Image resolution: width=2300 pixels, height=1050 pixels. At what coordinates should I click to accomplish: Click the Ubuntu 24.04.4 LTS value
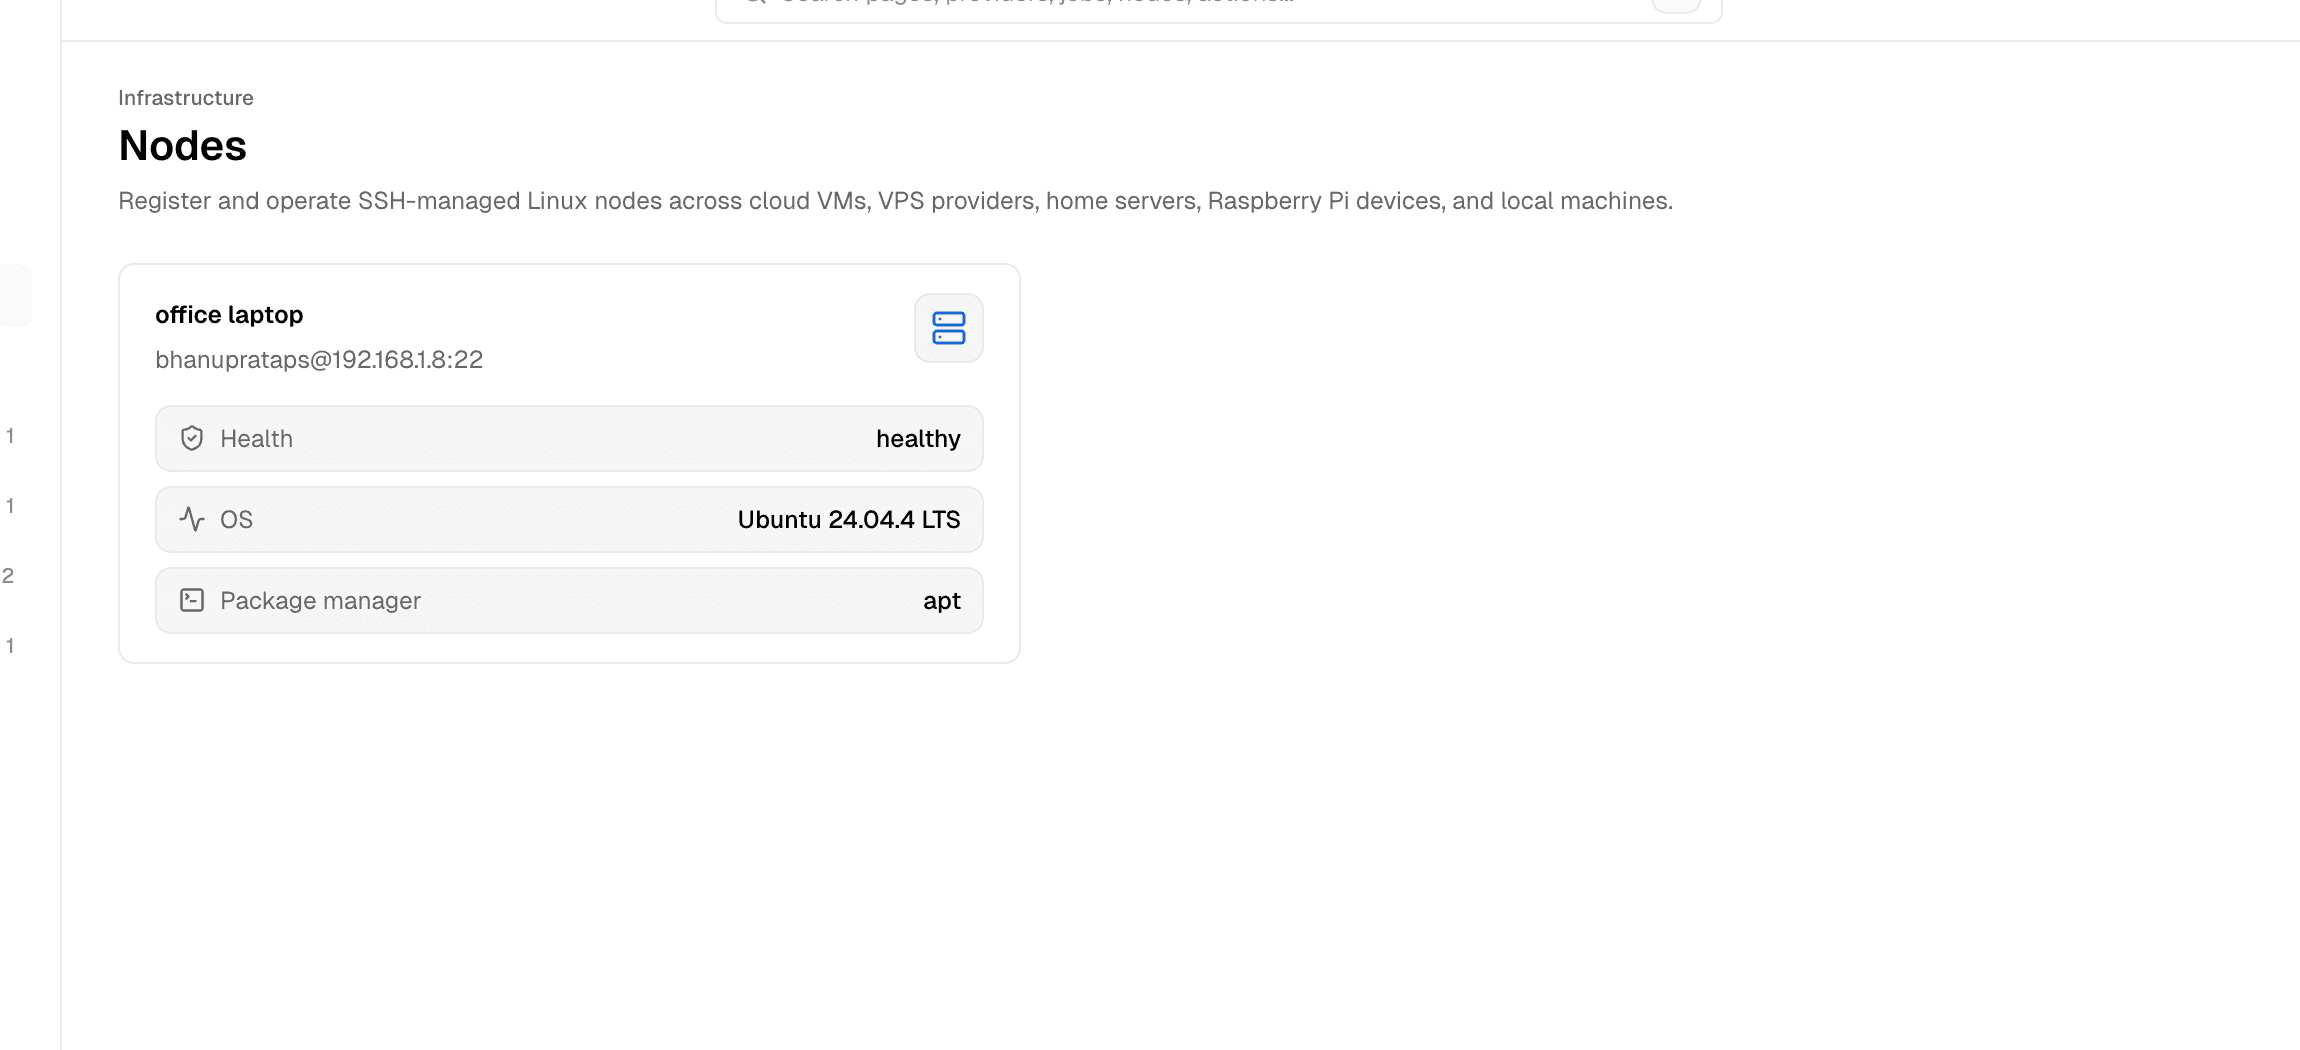pyautogui.click(x=849, y=520)
